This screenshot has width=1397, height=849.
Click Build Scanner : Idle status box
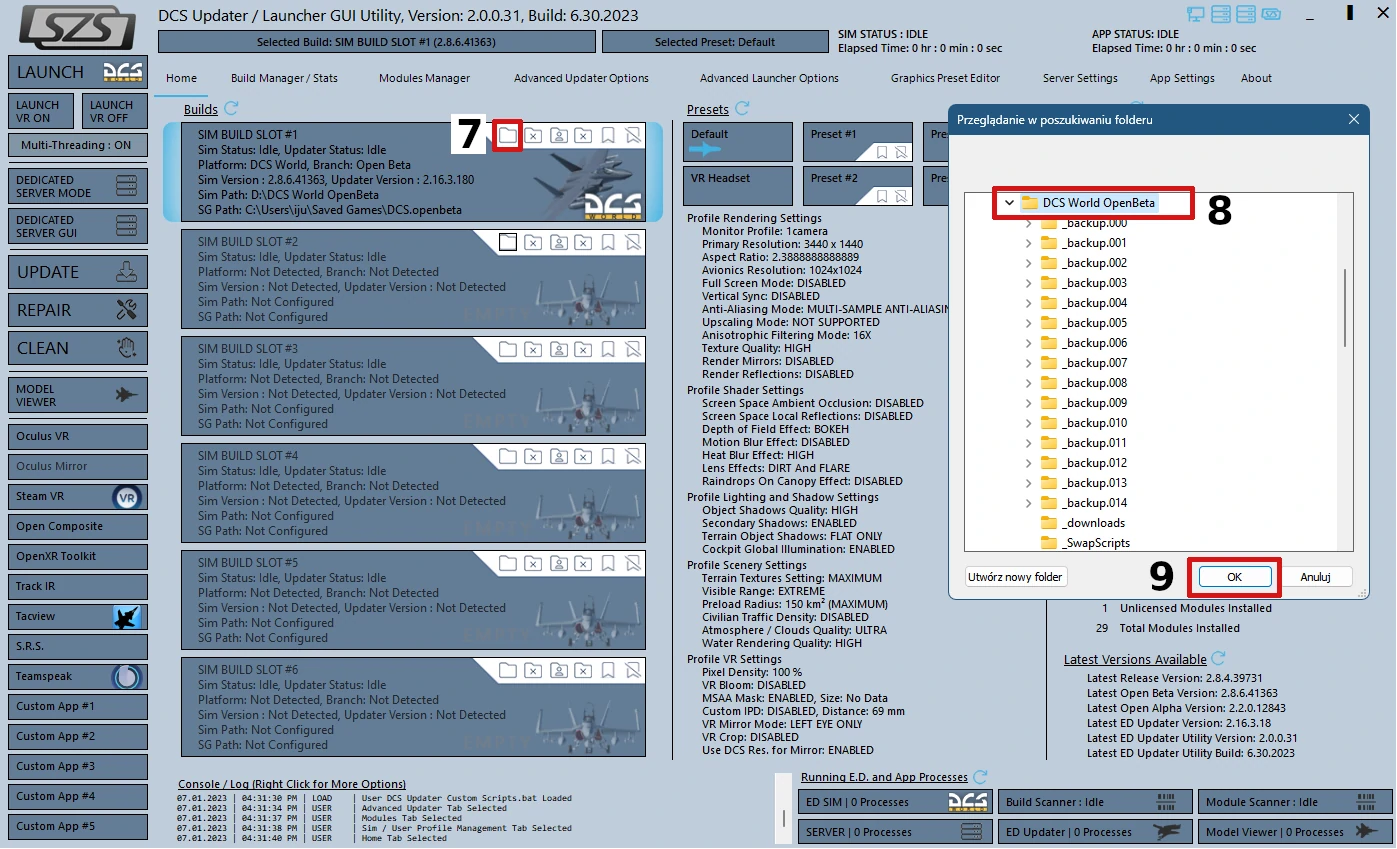(x=1094, y=802)
